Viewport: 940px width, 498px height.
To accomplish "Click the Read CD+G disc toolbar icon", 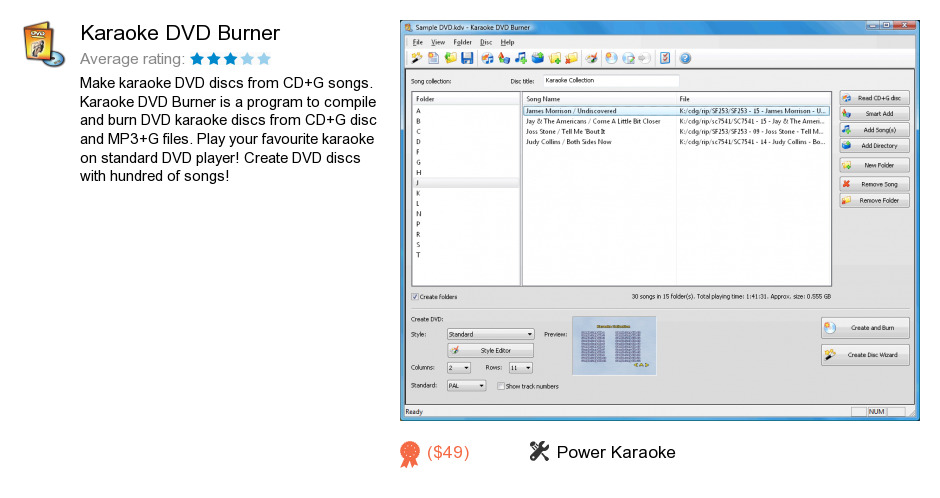I will coord(487,58).
